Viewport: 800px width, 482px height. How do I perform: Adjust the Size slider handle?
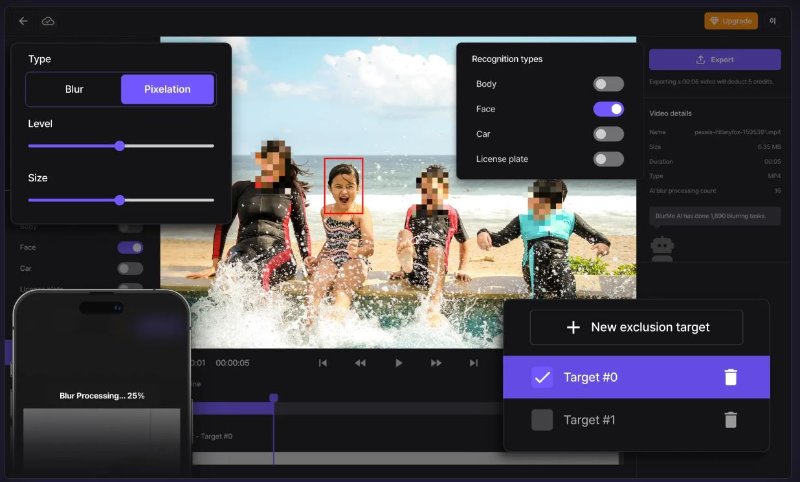pos(119,200)
